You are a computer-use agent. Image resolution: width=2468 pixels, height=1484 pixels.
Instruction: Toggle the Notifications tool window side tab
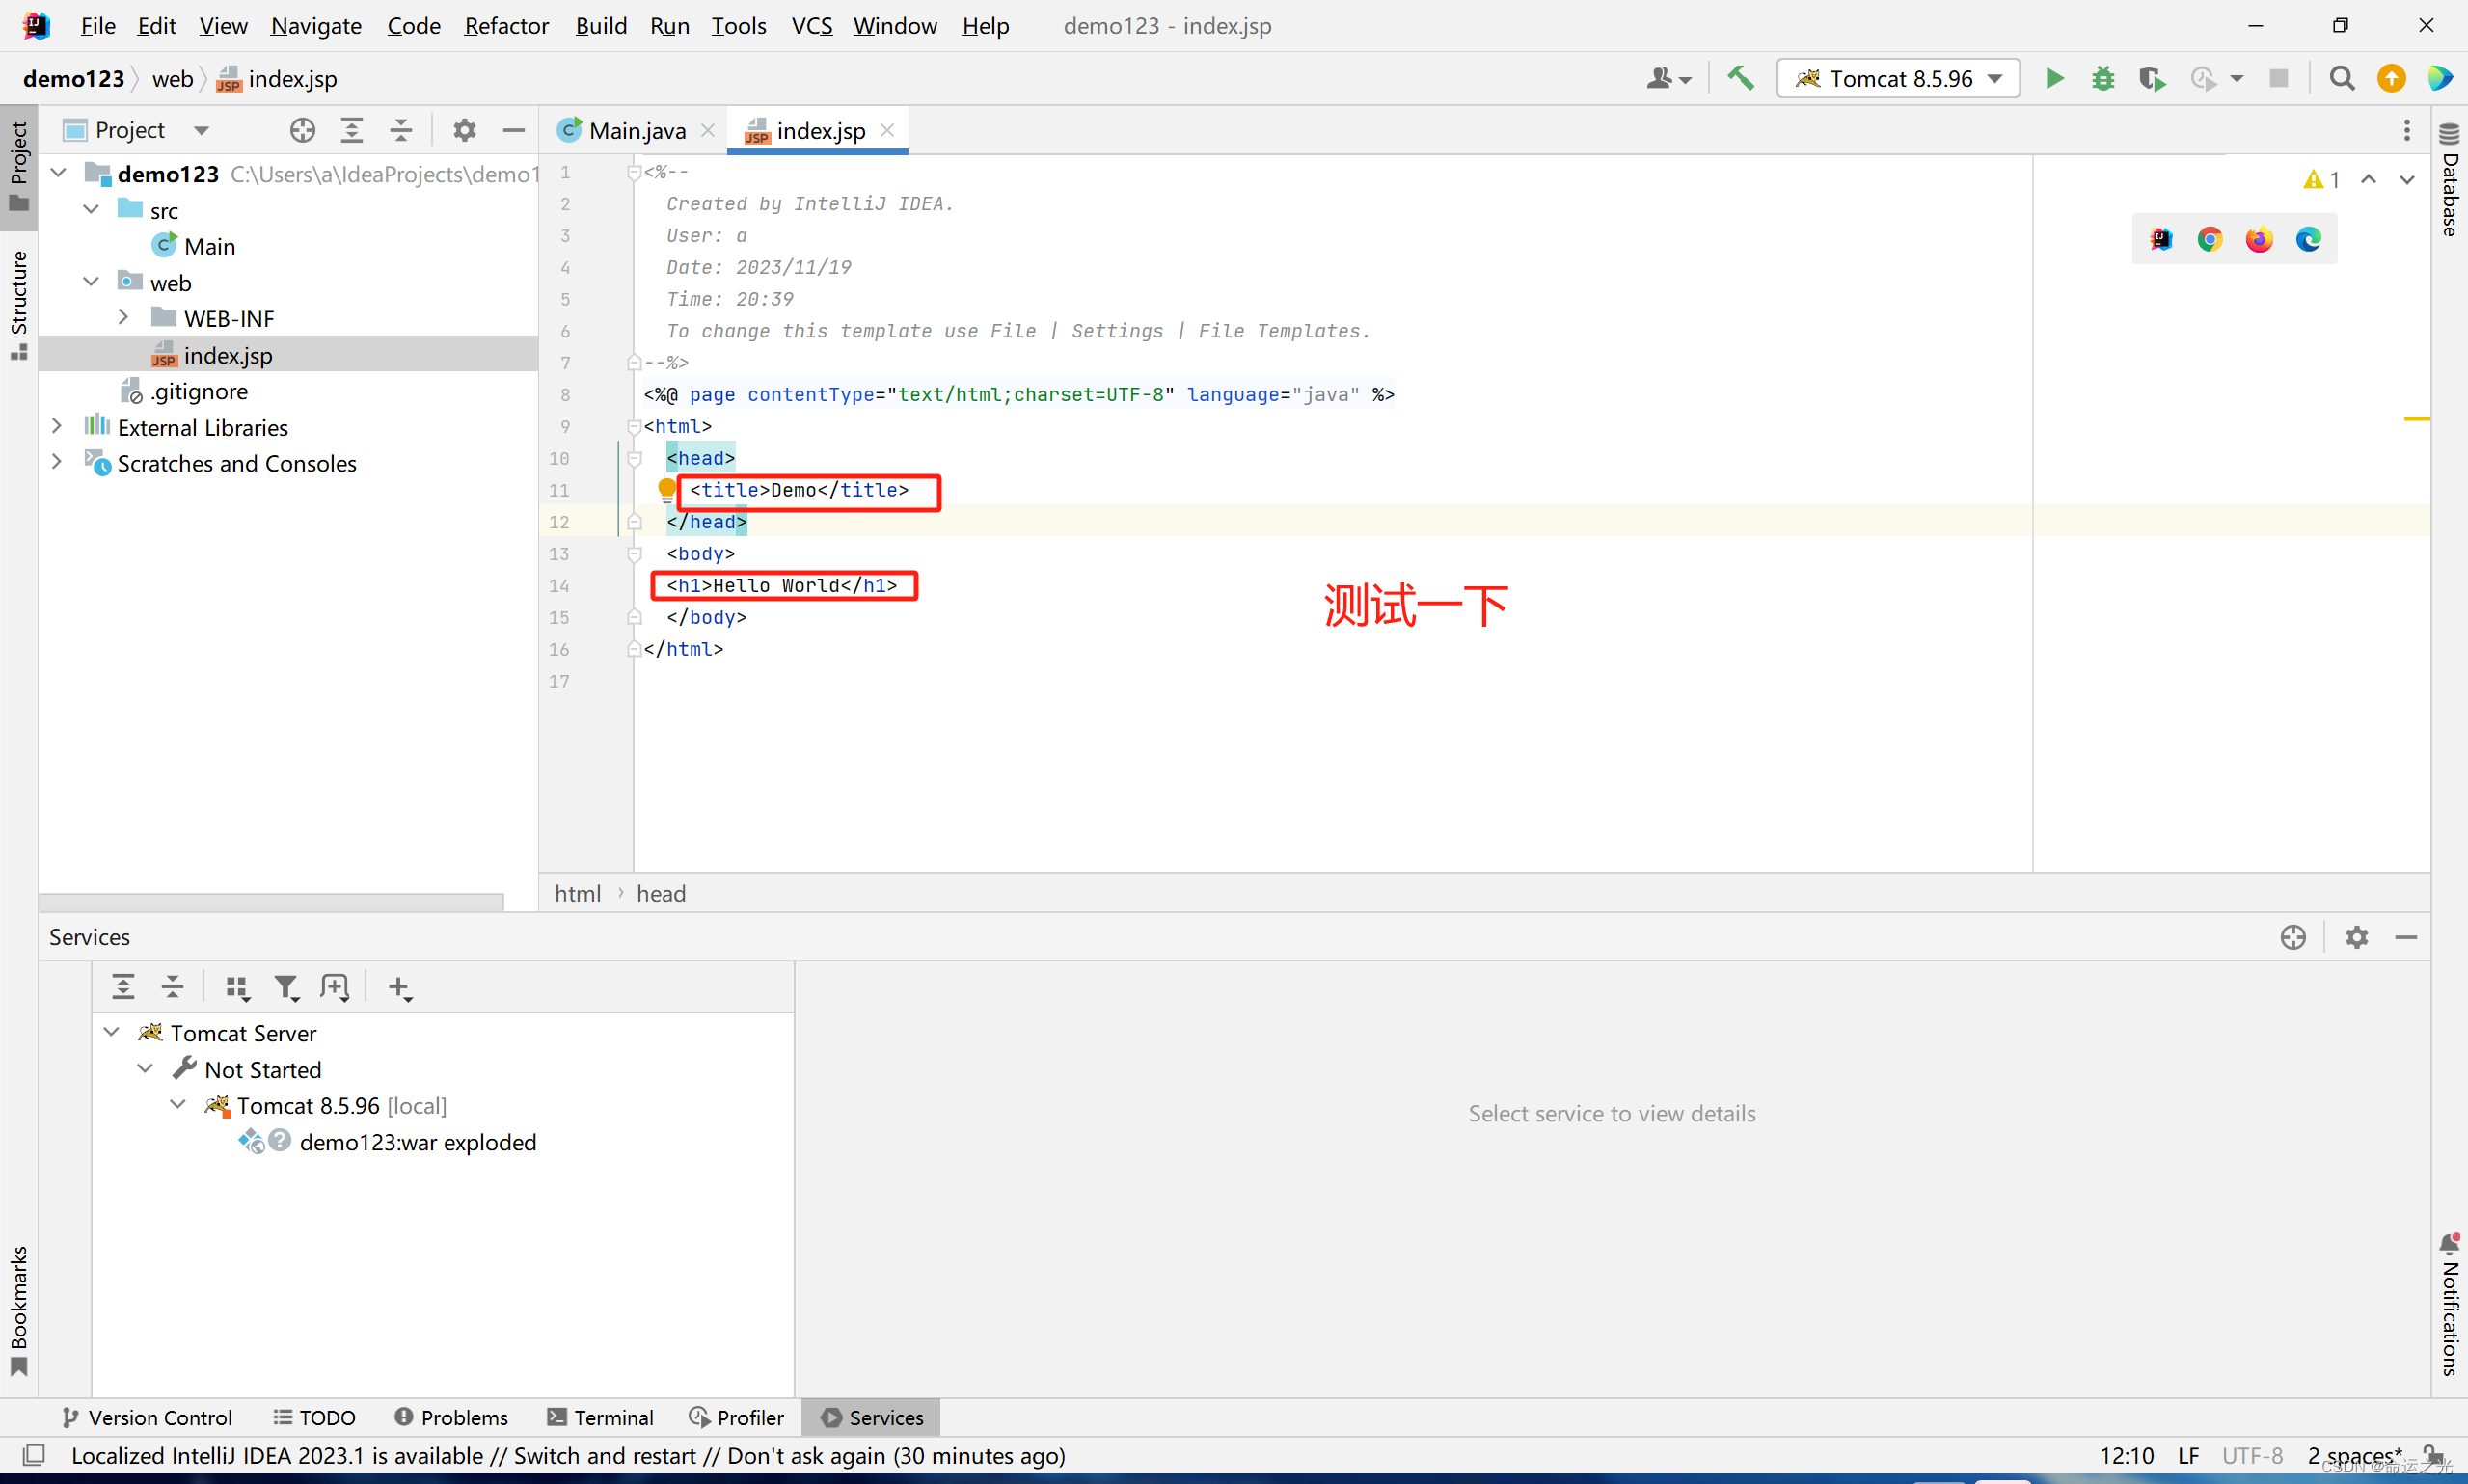coord(2449,1305)
